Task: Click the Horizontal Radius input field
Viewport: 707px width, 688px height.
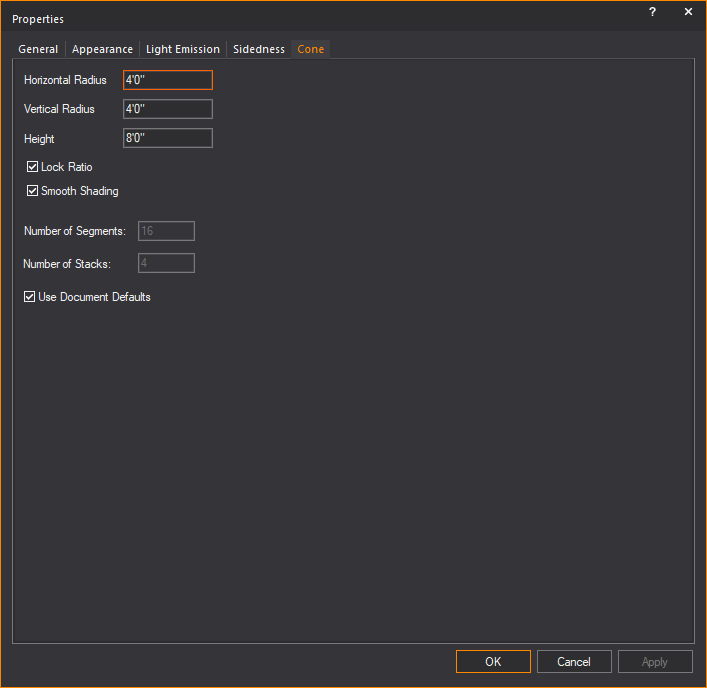Action: [168, 80]
